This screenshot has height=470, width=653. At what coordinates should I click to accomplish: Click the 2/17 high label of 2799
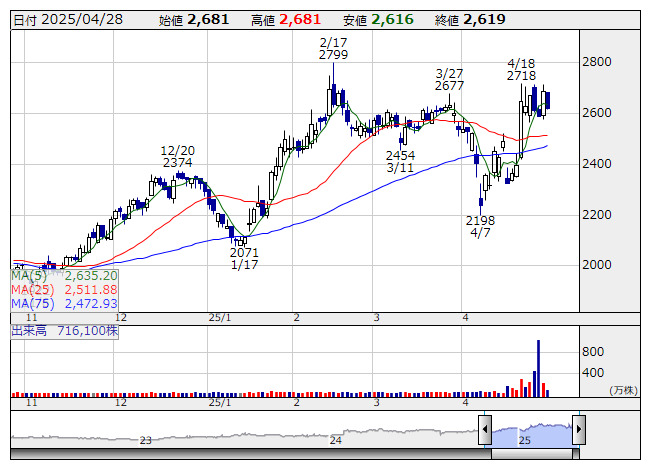(333, 48)
